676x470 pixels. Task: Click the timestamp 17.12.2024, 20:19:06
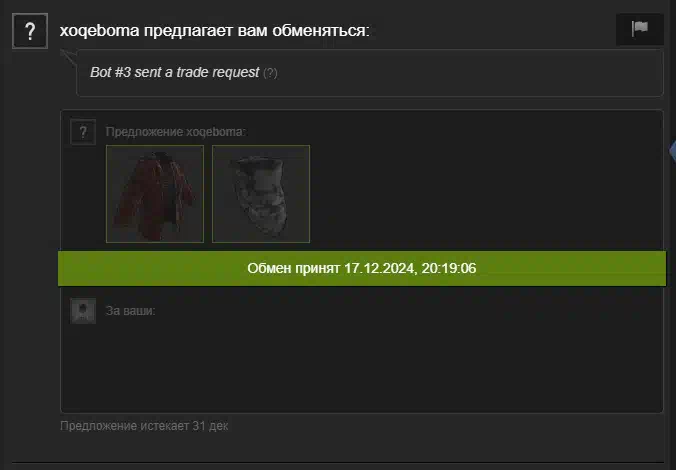[x=410, y=268]
